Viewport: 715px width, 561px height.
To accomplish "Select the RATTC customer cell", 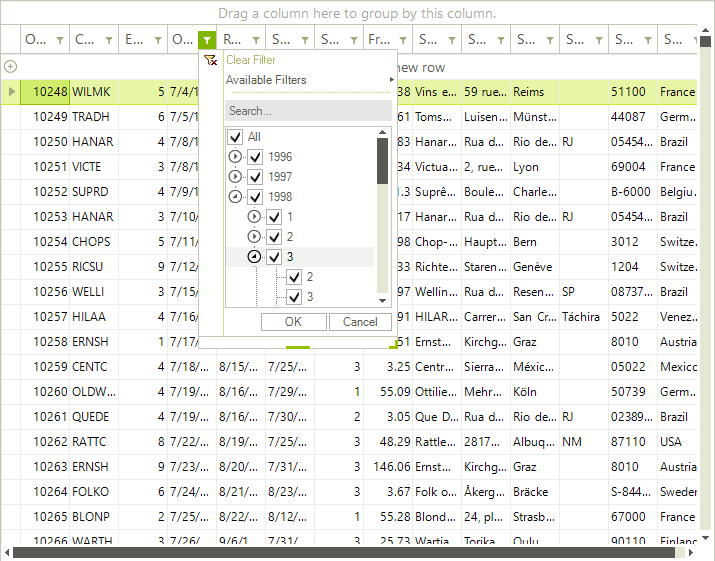I will (x=94, y=442).
